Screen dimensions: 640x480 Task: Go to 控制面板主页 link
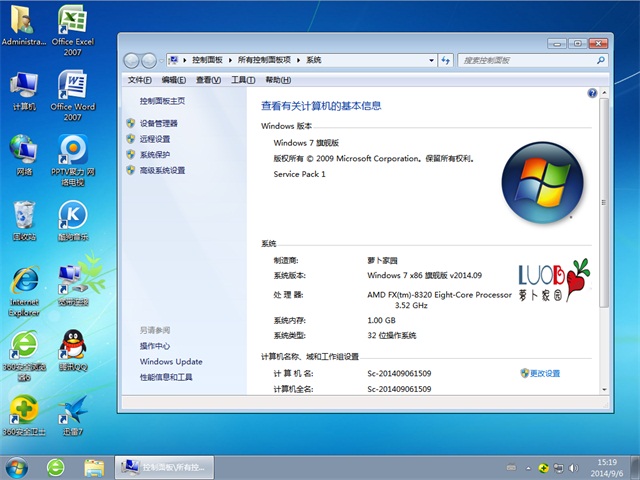[x=162, y=101]
